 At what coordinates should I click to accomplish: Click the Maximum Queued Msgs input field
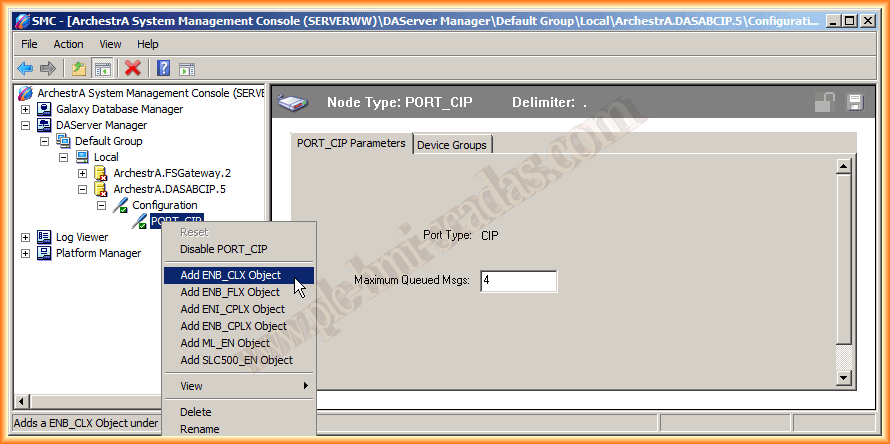(x=518, y=281)
